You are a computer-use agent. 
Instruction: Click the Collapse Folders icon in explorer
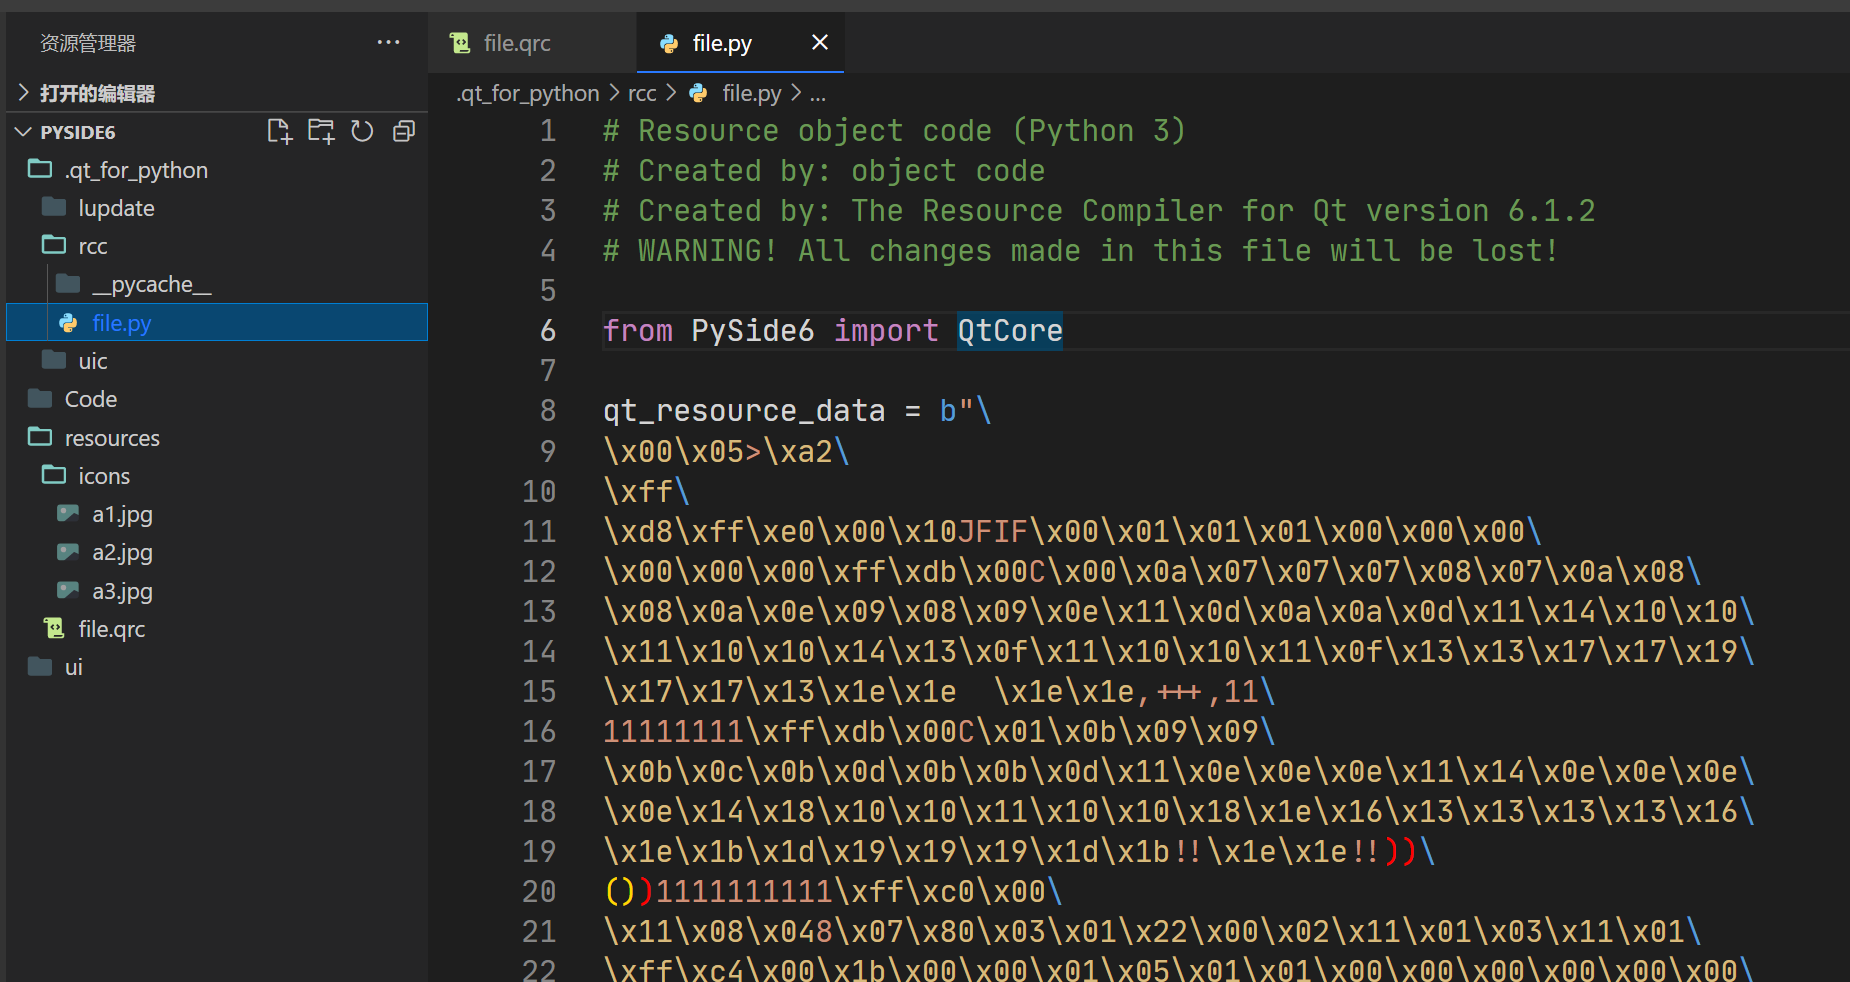(404, 131)
